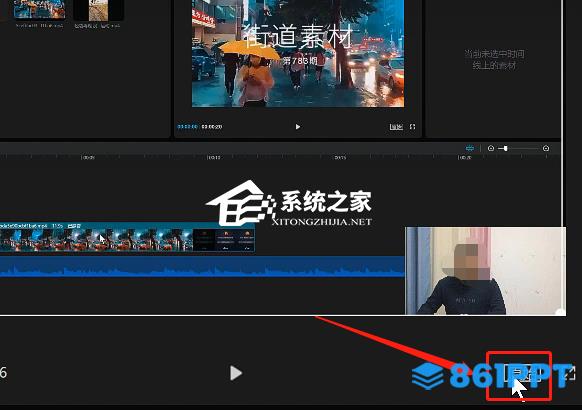Screen dimensions: 582x410
Task: Play the street footage preview
Action: pyautogui.click(x=298, y=127)
